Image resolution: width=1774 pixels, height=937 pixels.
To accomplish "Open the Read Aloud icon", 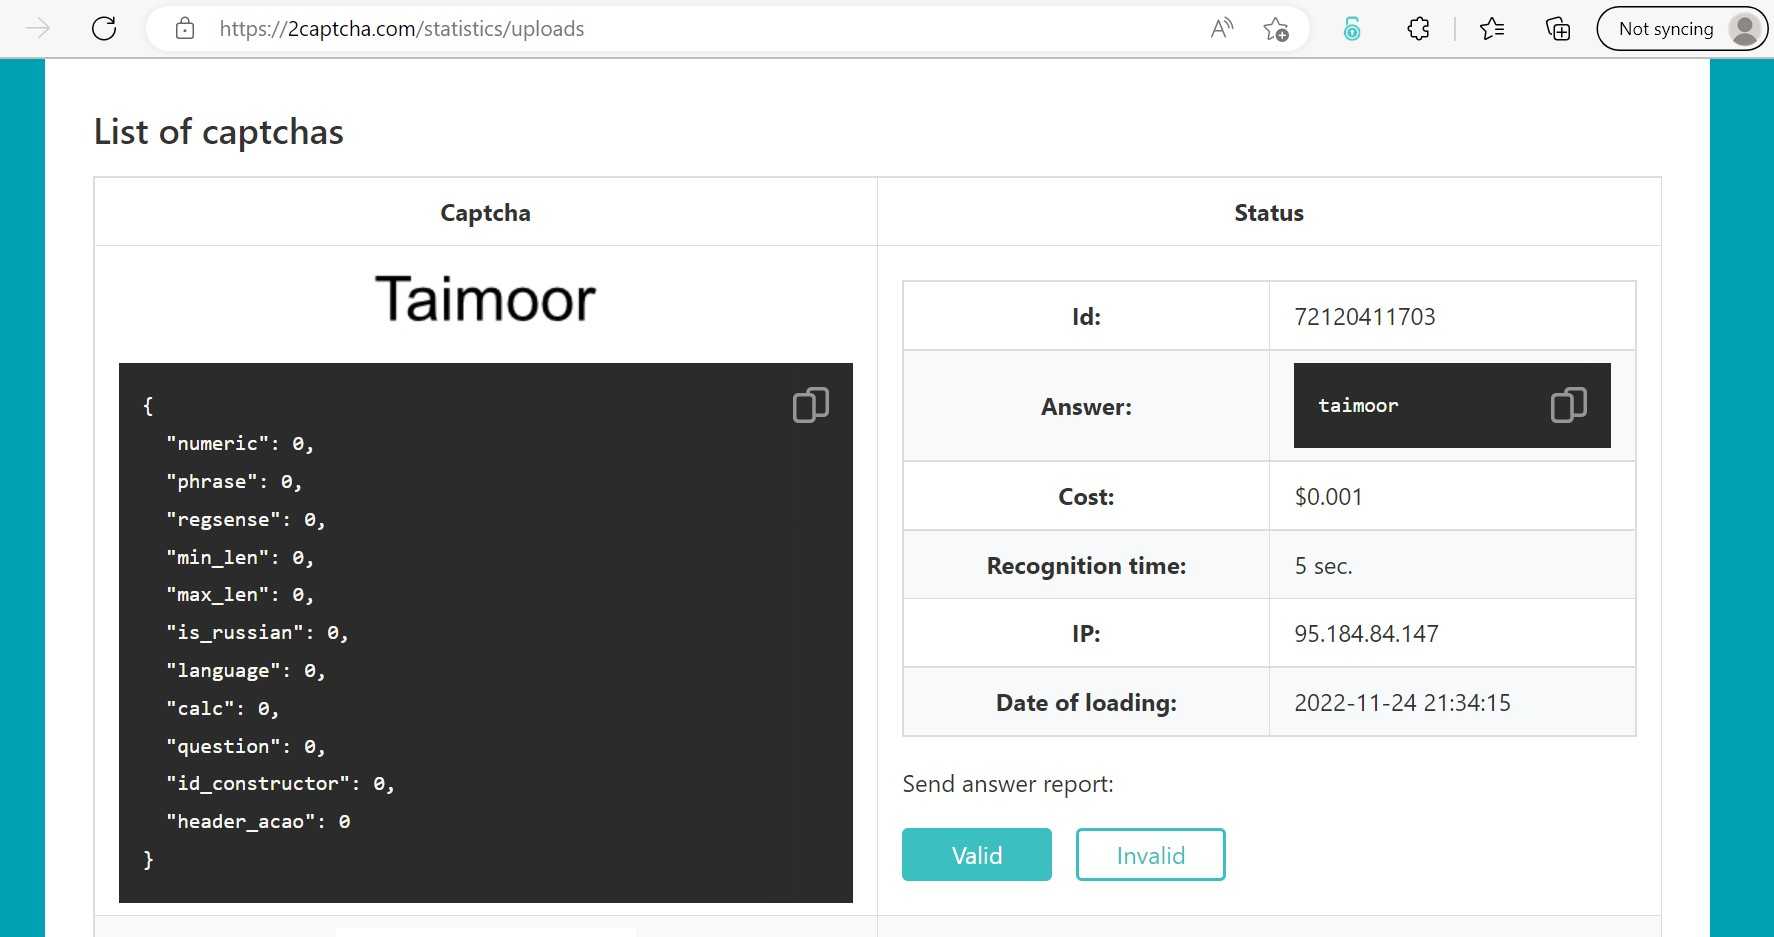I will (1221, 28).
